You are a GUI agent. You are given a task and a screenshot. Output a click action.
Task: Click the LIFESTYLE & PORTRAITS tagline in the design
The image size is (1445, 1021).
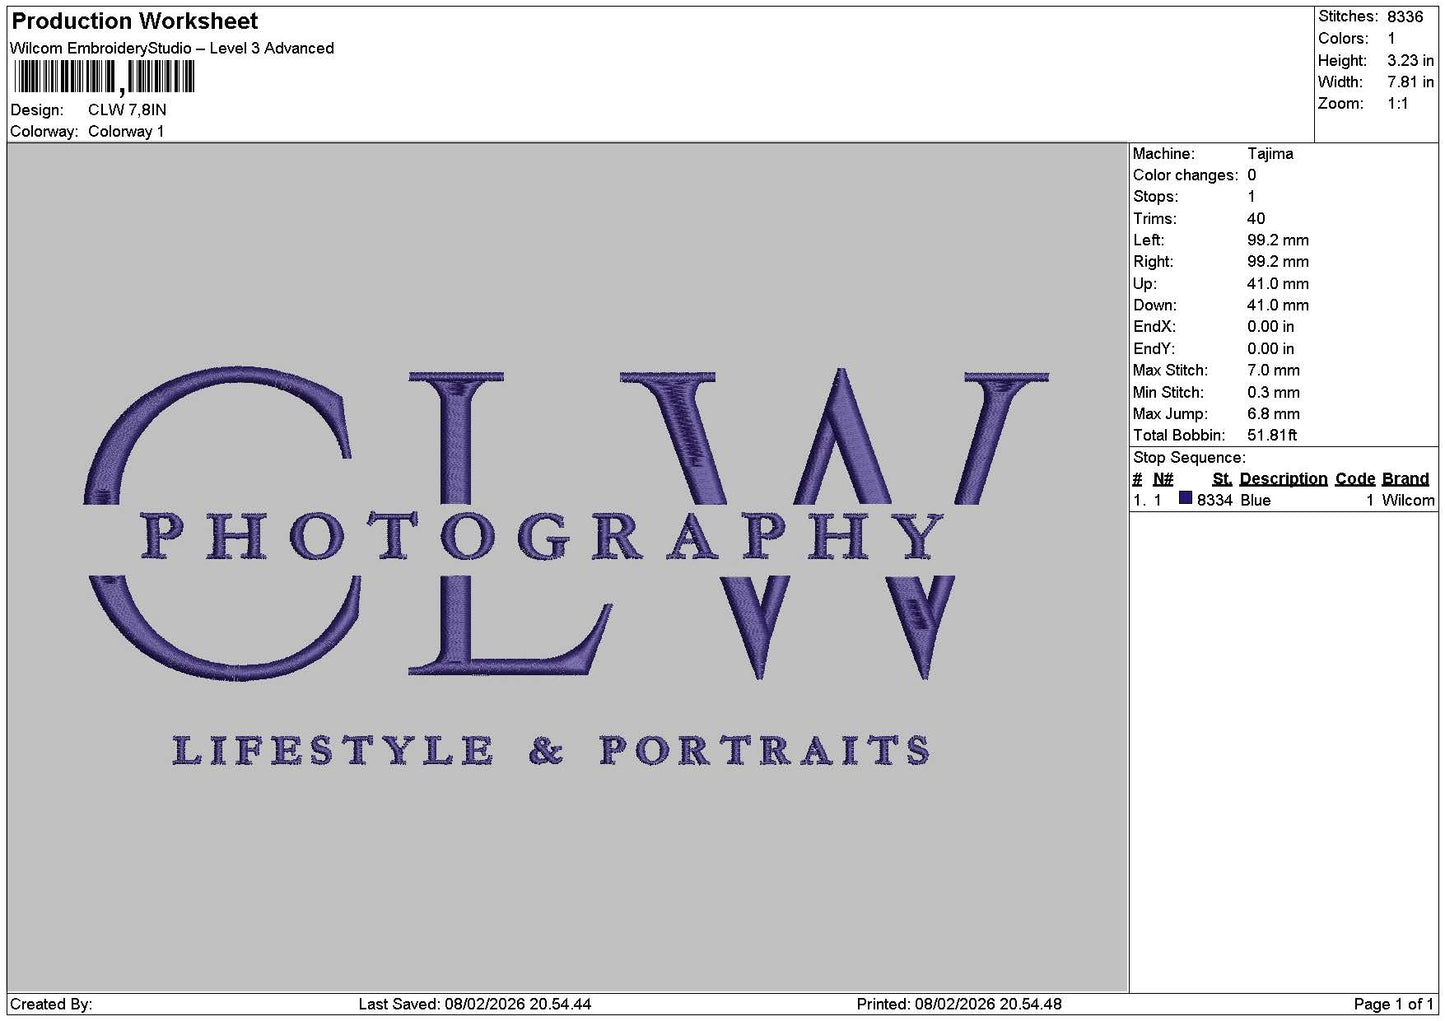click(551, 750)
